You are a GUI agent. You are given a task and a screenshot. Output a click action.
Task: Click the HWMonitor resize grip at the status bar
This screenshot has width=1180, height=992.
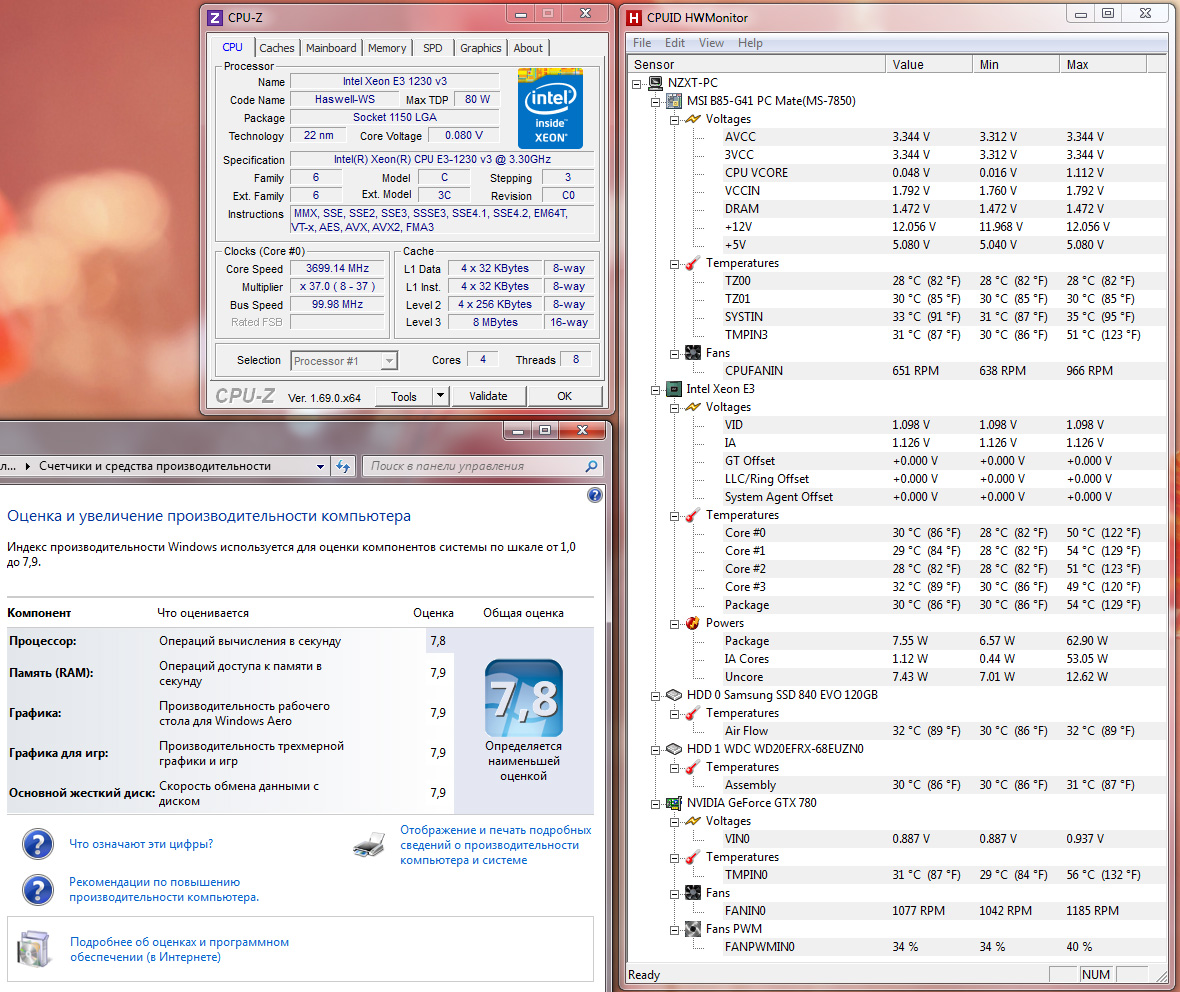(1162, 975)
